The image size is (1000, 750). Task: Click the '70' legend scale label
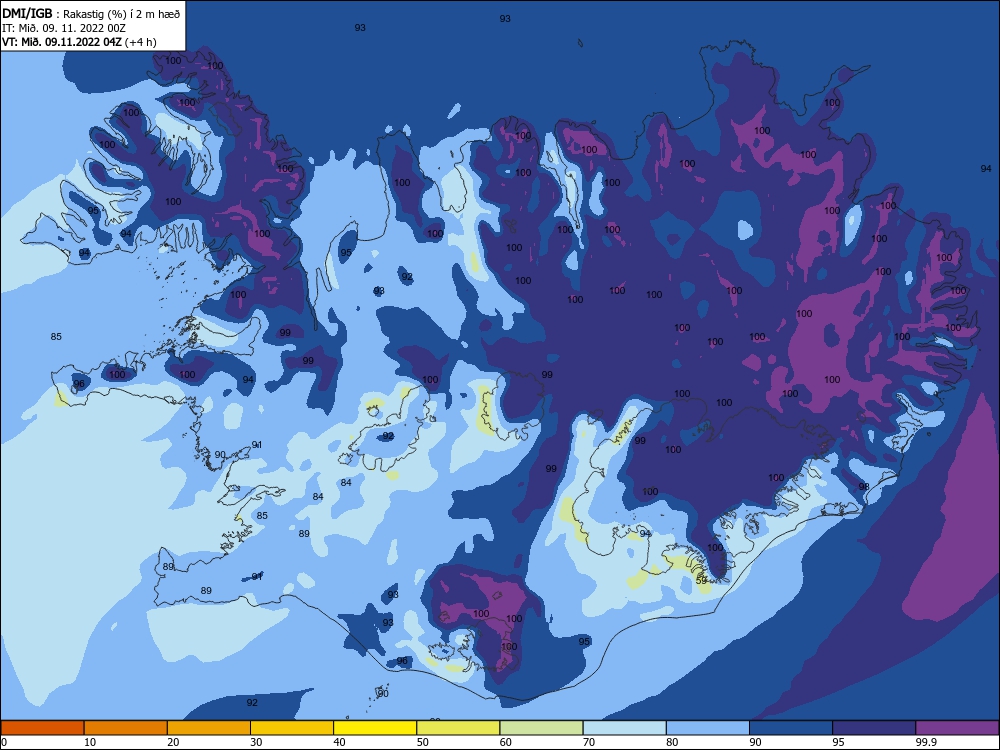tap(589, 742)
